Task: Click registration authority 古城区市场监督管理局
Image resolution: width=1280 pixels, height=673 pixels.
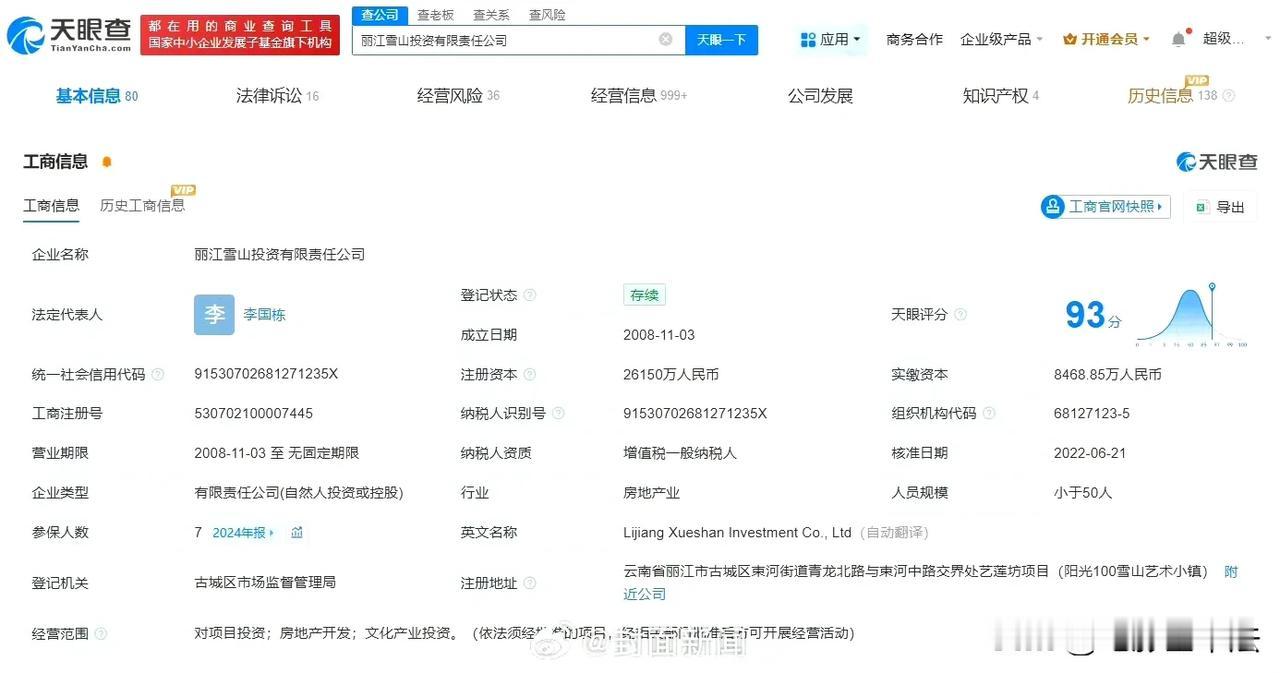Action: 265,583
